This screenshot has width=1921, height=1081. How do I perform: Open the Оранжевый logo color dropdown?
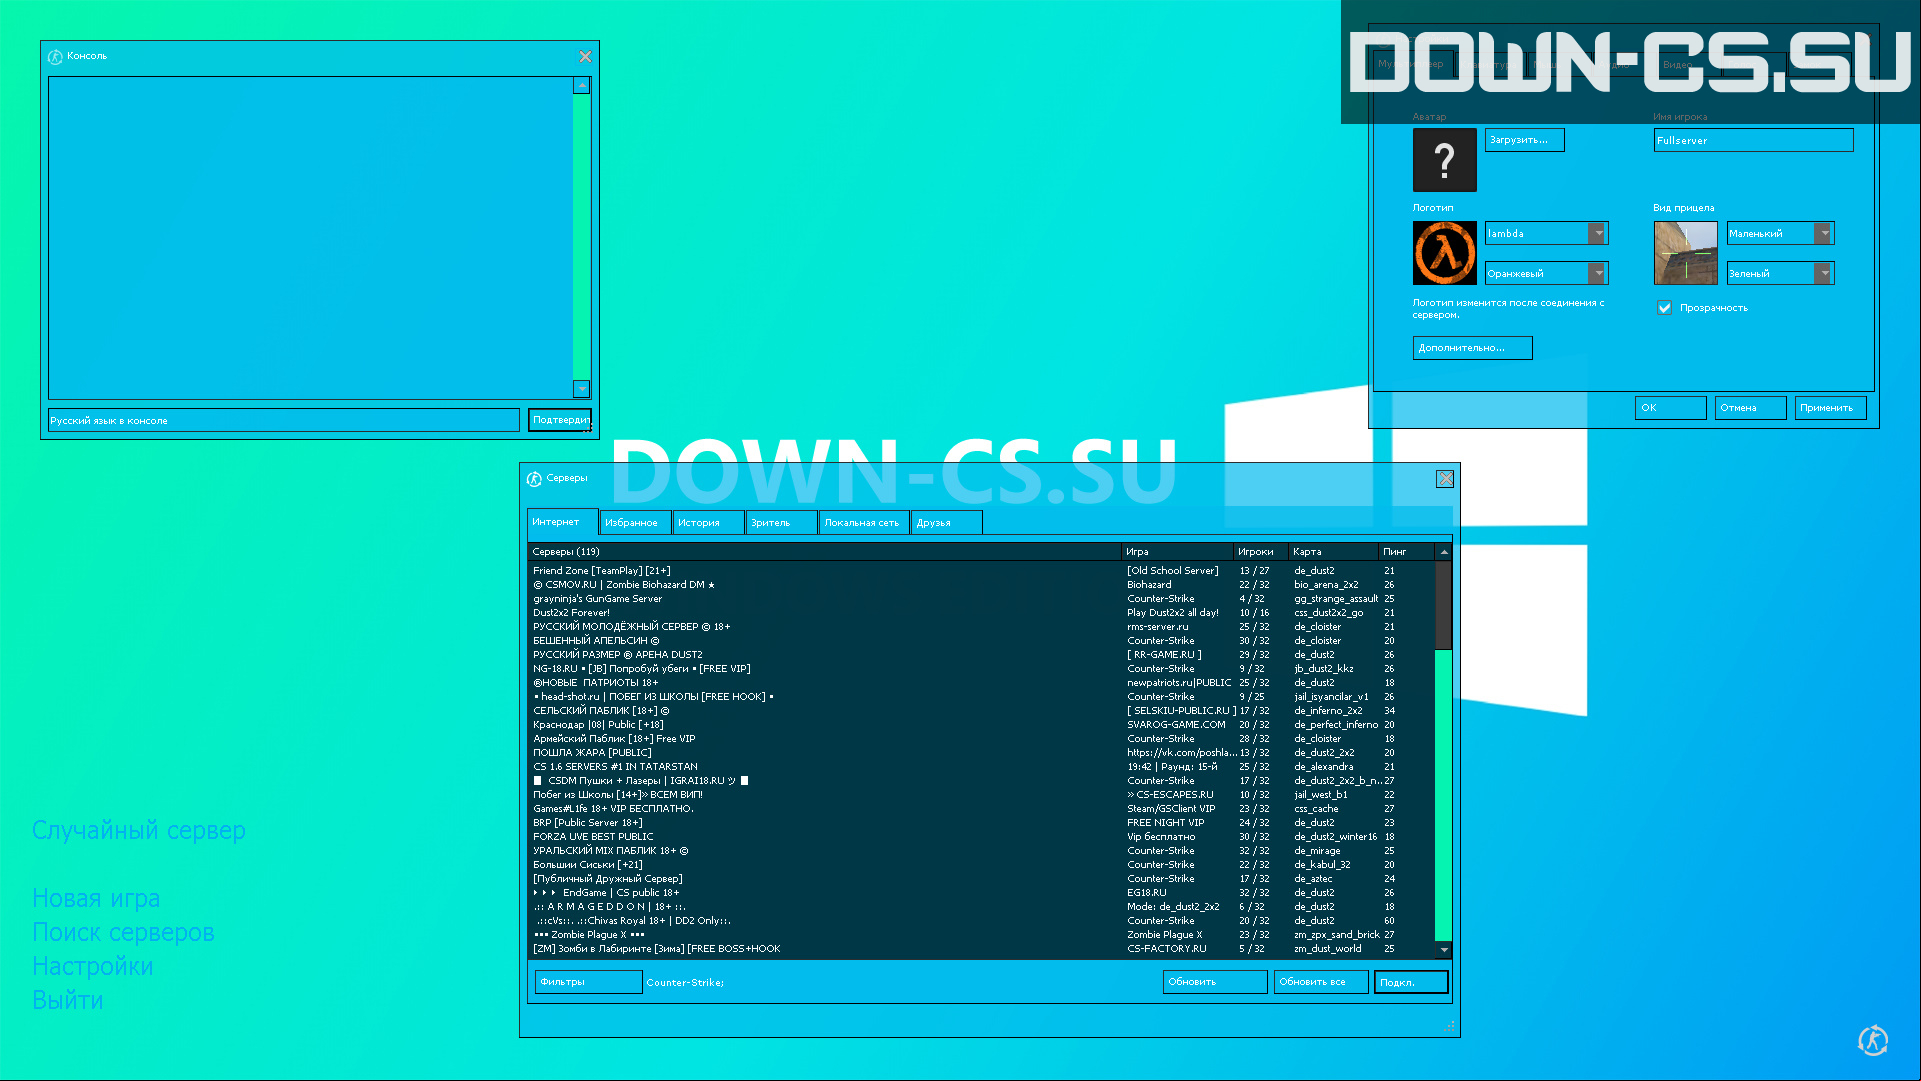pyautogui.click(x=1546, y=273)
